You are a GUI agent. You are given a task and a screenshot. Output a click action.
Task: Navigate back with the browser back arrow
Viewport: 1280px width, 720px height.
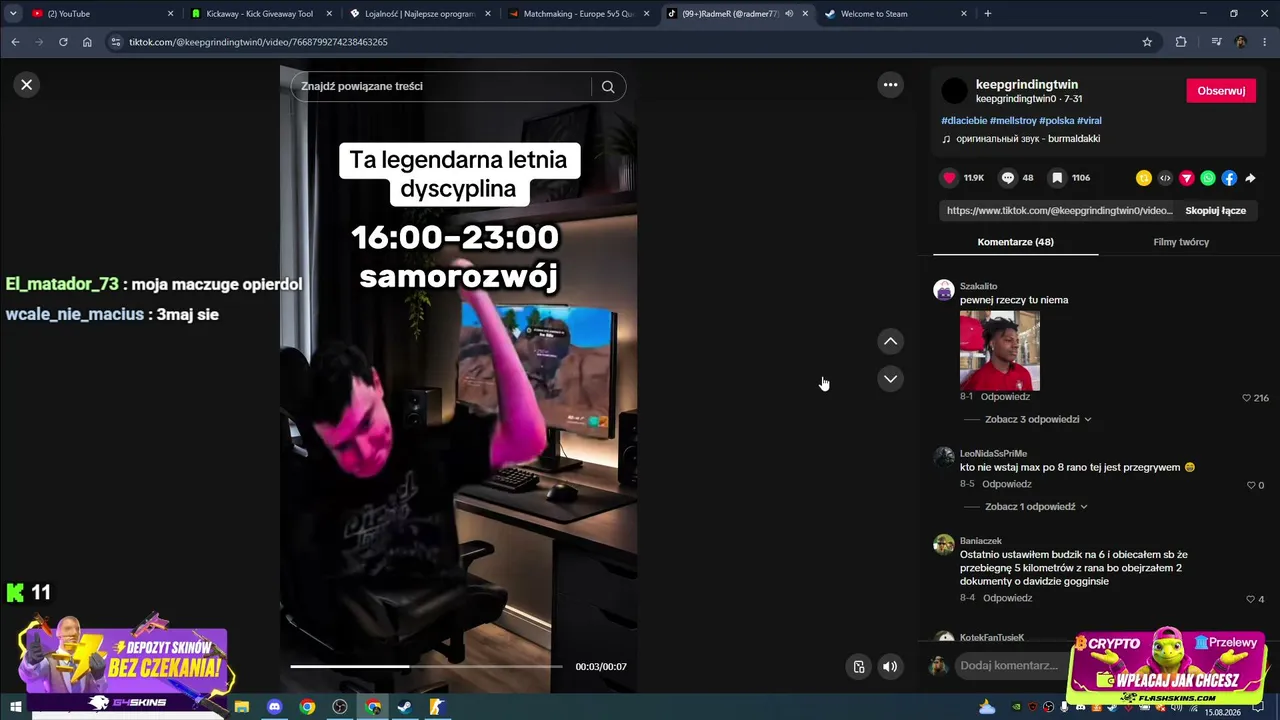click(x=15, y=42)
